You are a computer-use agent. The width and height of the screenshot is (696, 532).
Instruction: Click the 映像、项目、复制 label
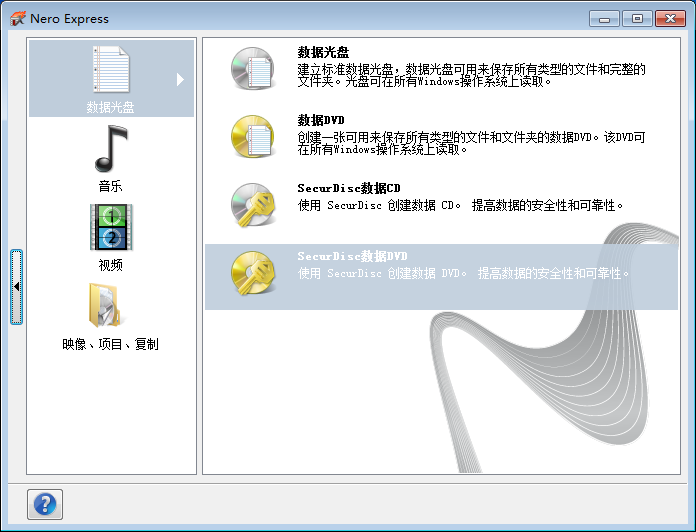coord(111,344)
